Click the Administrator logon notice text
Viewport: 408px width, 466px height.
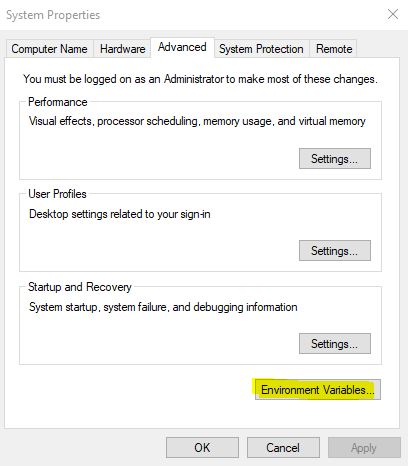[x=200, y=79]
